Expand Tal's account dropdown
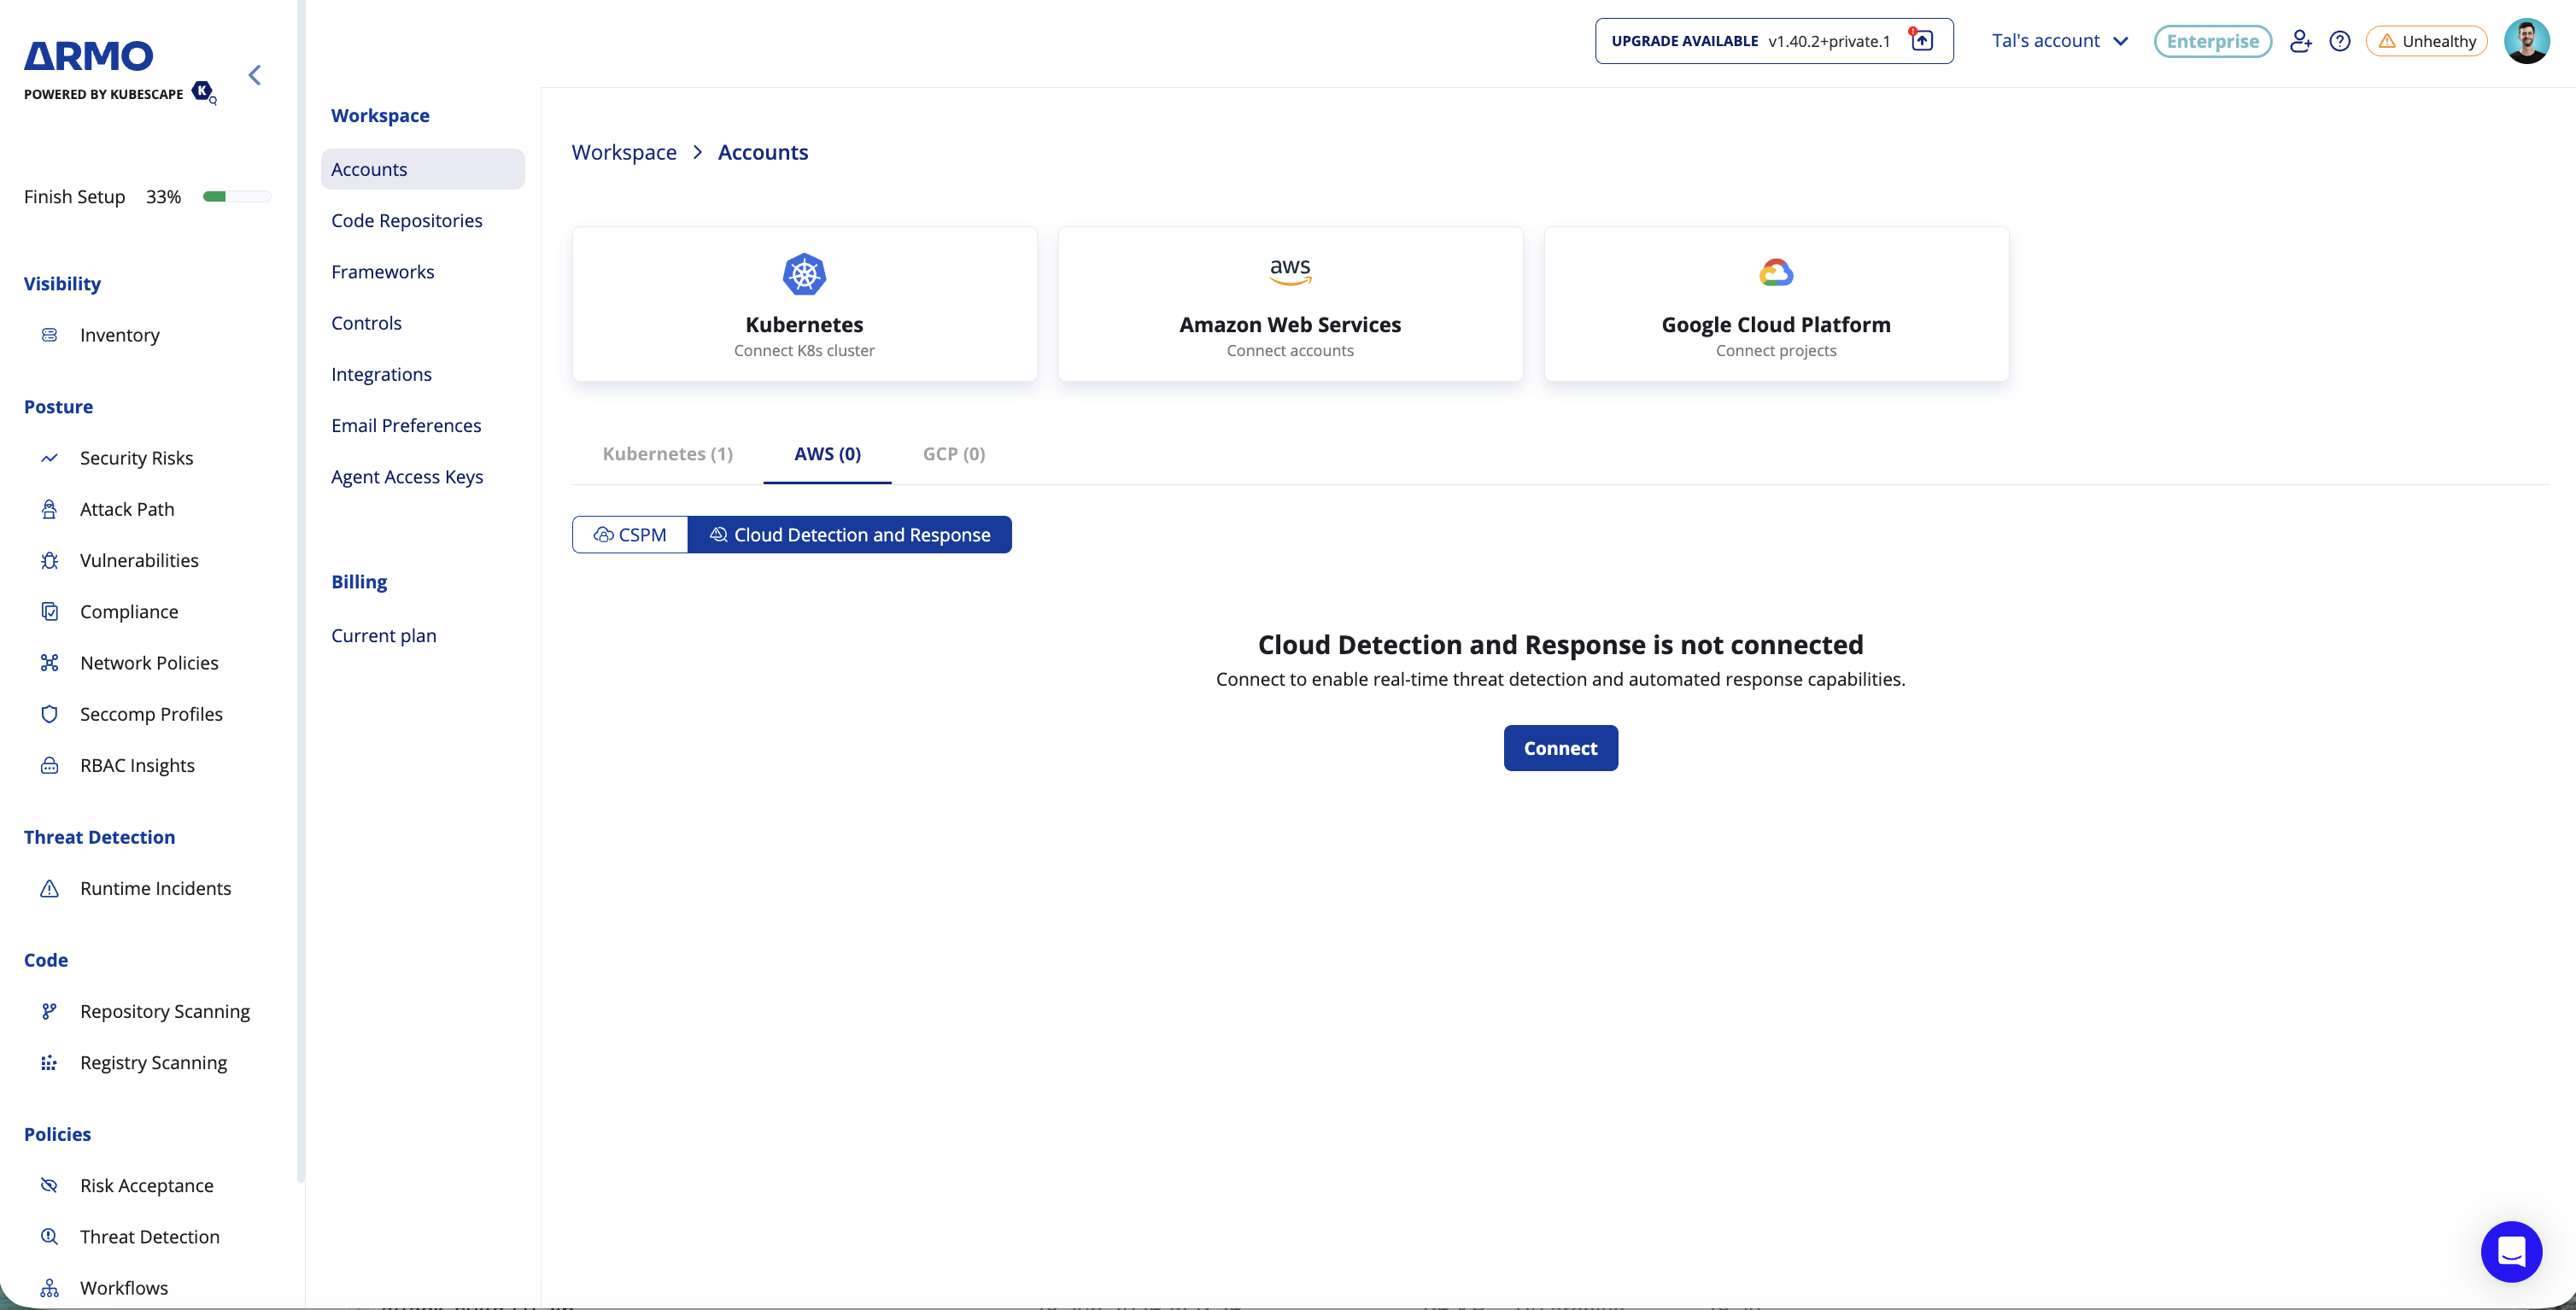 (2059, 41)
